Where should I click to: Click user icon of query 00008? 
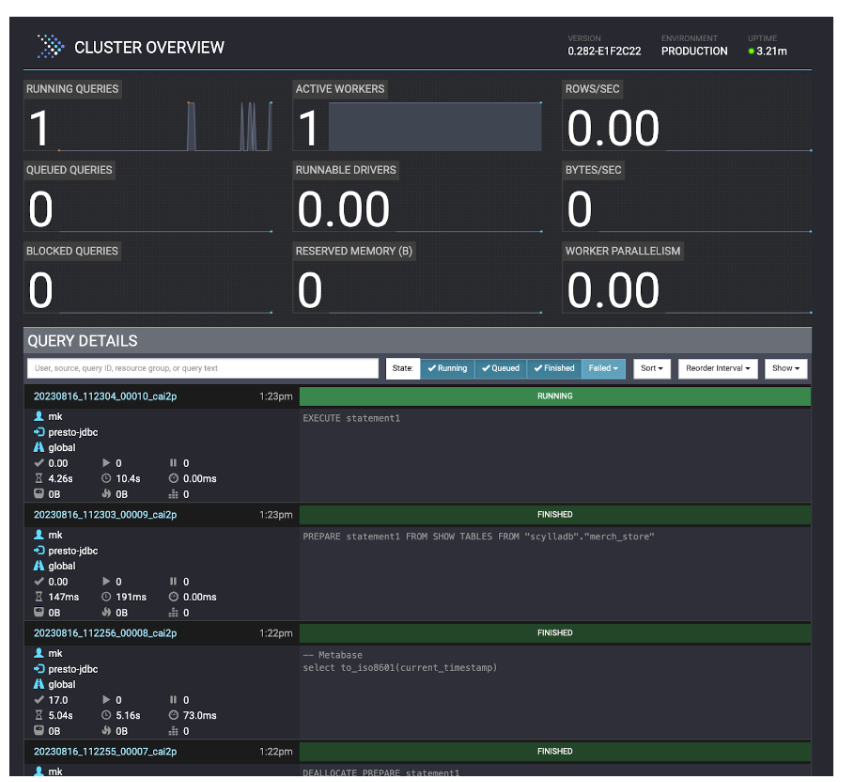[x=39, y=653]
